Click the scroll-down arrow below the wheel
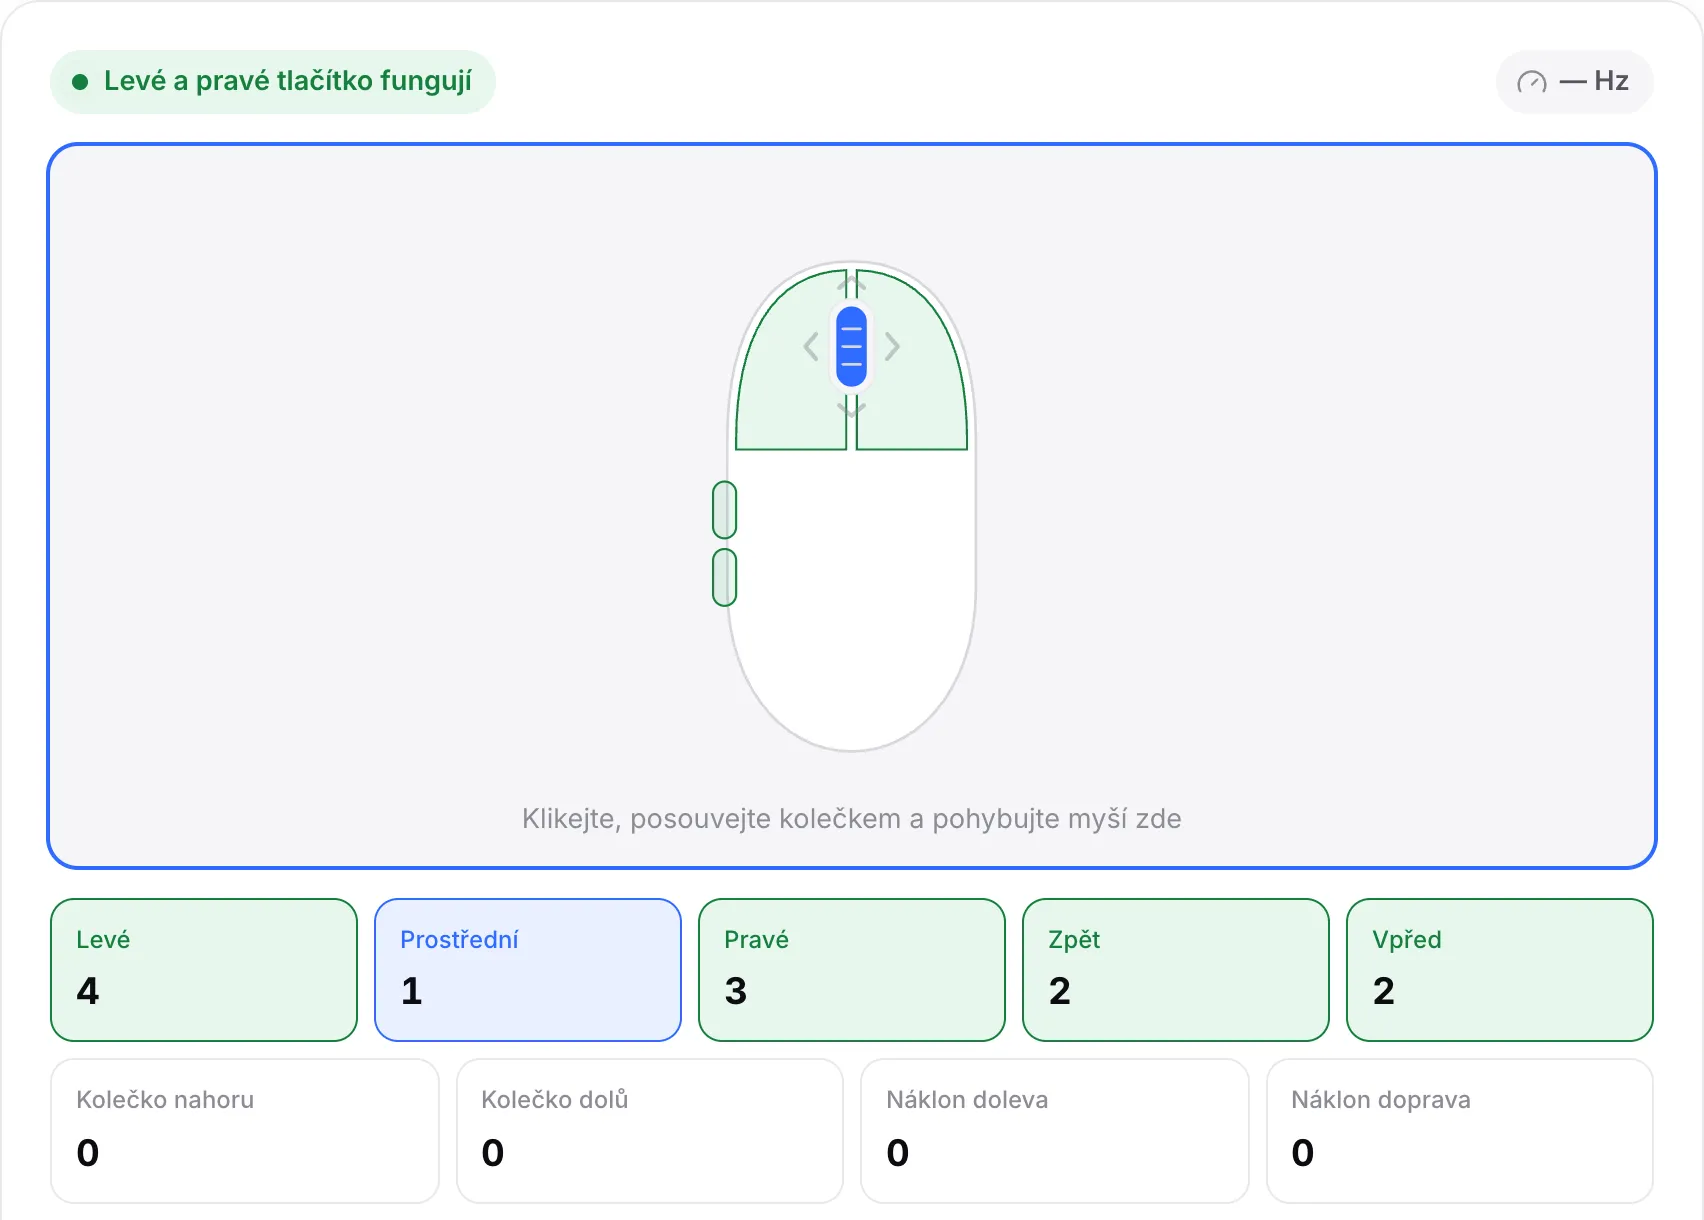 [x=851, y=408]
